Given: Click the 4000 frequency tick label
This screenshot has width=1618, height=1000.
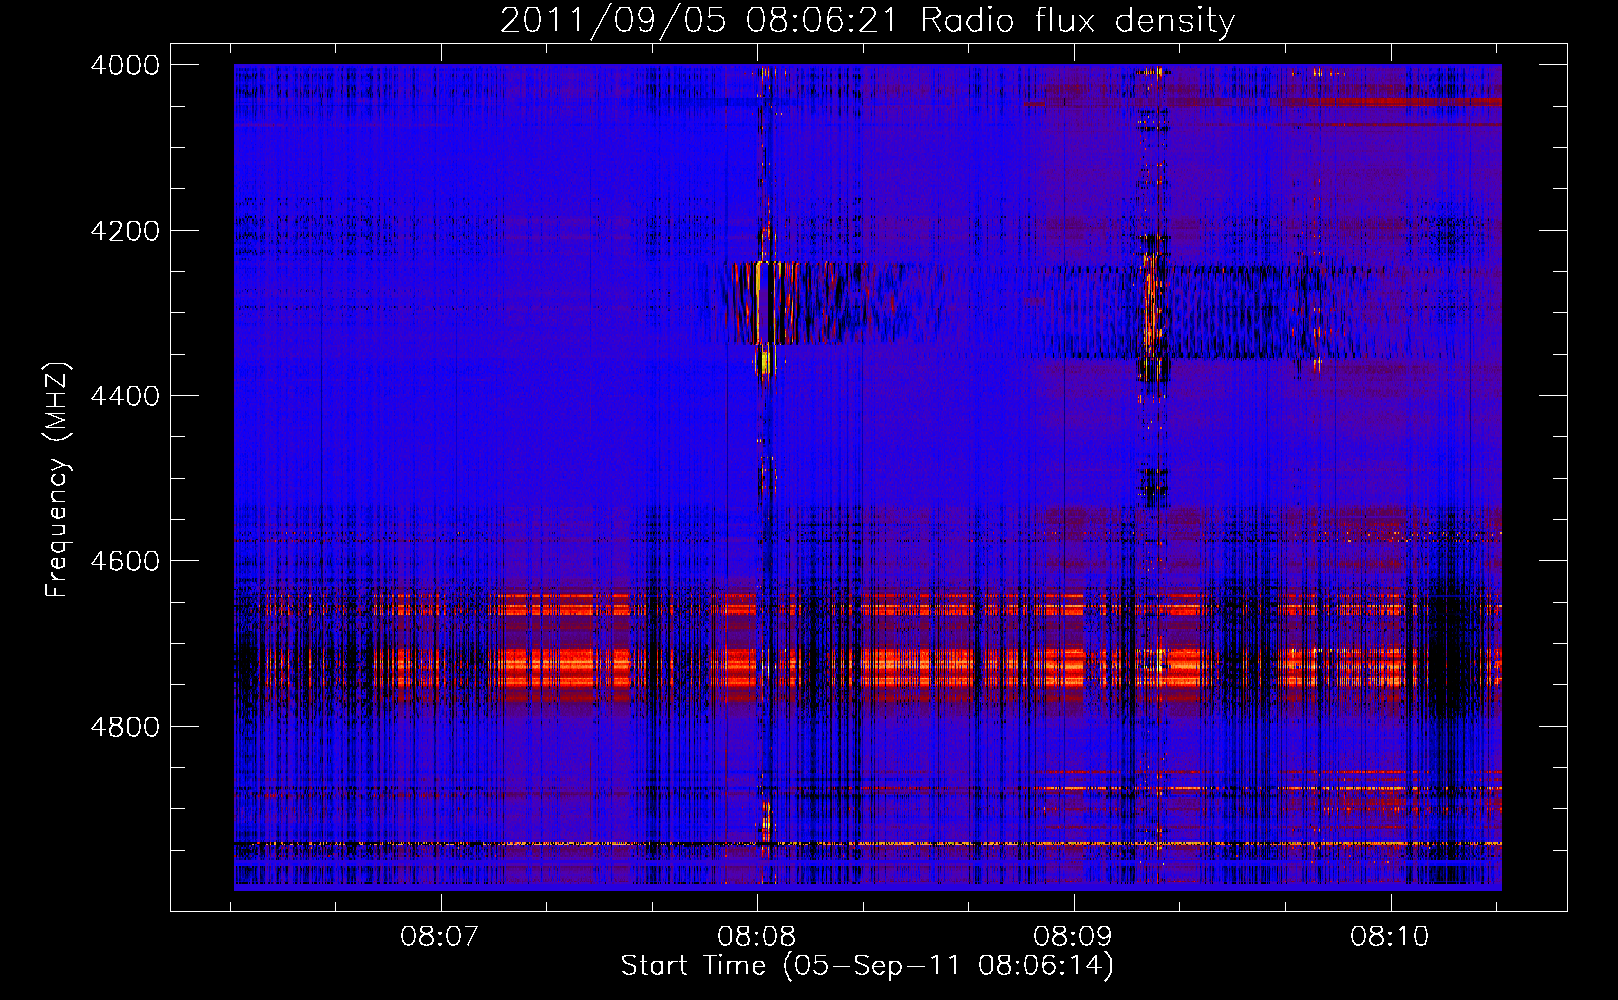Looking at the screenshot, I should pos(125,65).
